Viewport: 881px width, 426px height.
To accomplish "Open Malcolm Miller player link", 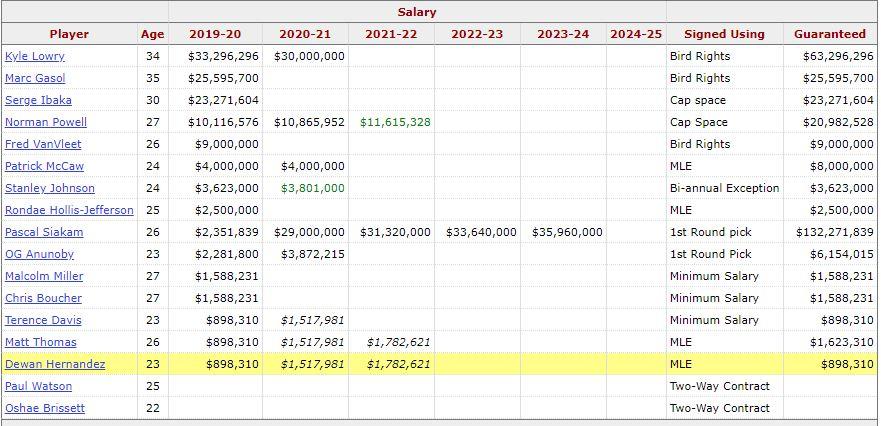I will [44, 276].
